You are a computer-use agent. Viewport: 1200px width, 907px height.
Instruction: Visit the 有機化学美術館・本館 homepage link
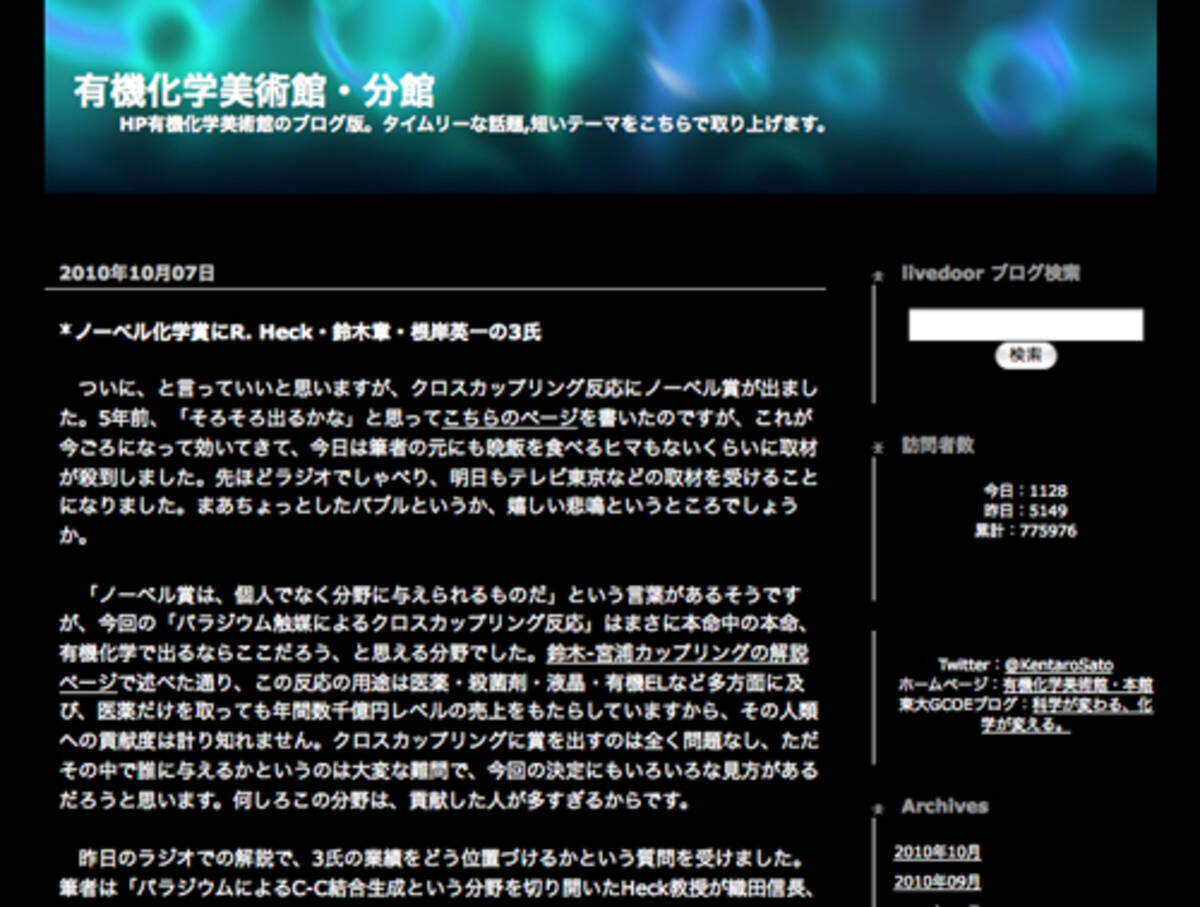pyautogui.click(x=1077, y=685)
